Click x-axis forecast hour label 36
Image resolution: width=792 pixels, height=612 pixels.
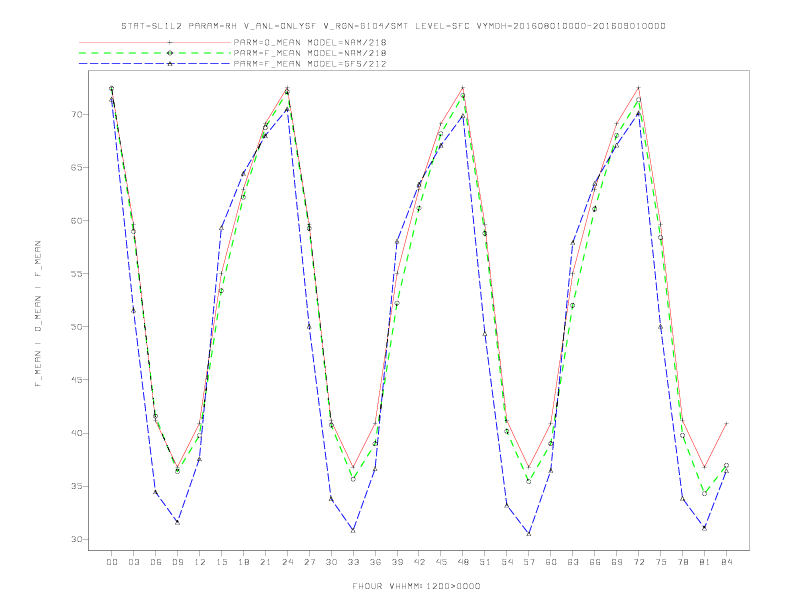375,562
